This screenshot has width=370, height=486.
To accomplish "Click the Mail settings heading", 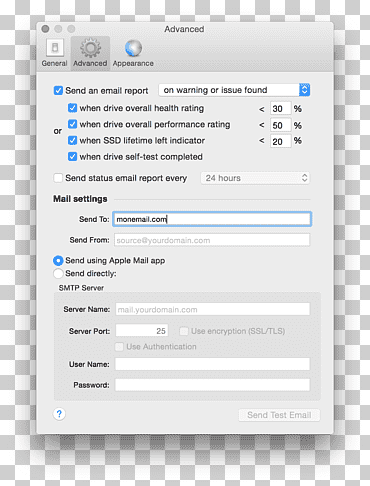I will coord(80,199).
